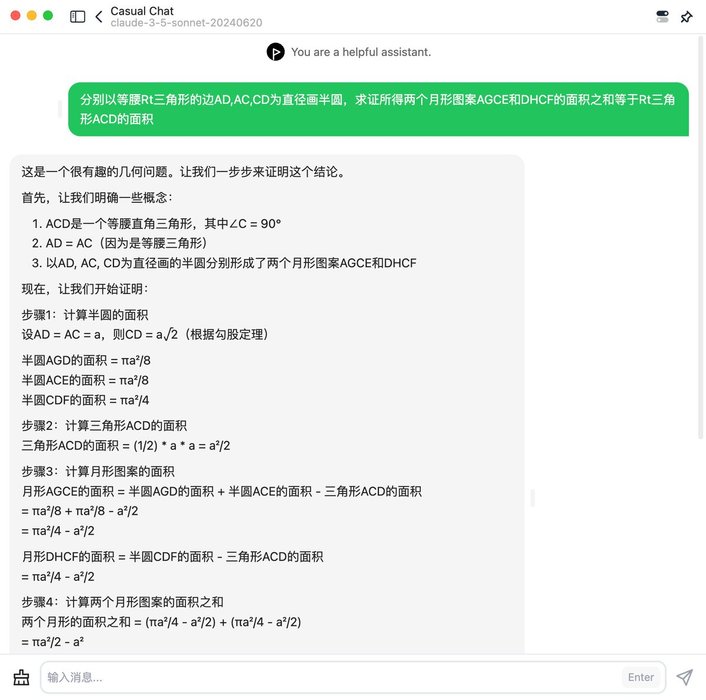Screen dimensions: 706x700
Task: Clear conversation with broom icon
Action: 21,677
